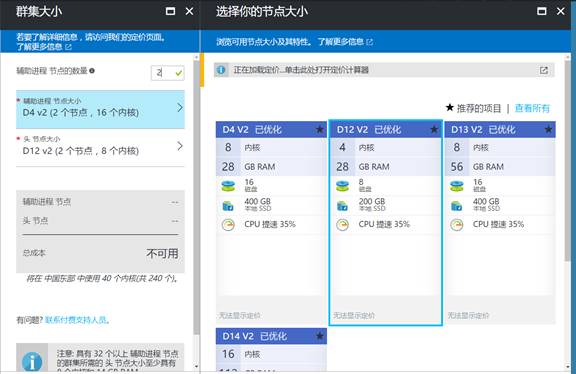
Task: Click 头 节点 row in cost summary
Action: pyautogui.click(x=100, y=221)
